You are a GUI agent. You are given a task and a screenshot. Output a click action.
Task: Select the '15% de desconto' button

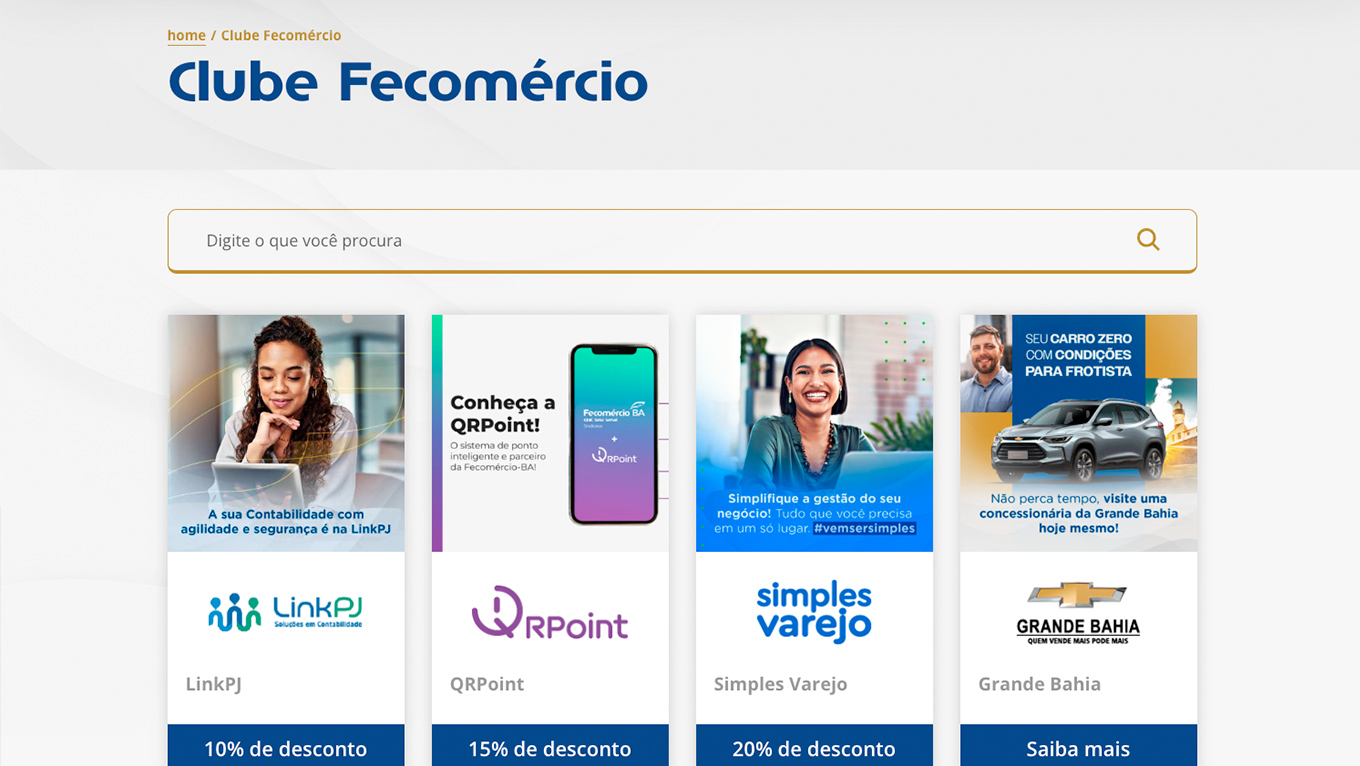click(x=550, y=747)
